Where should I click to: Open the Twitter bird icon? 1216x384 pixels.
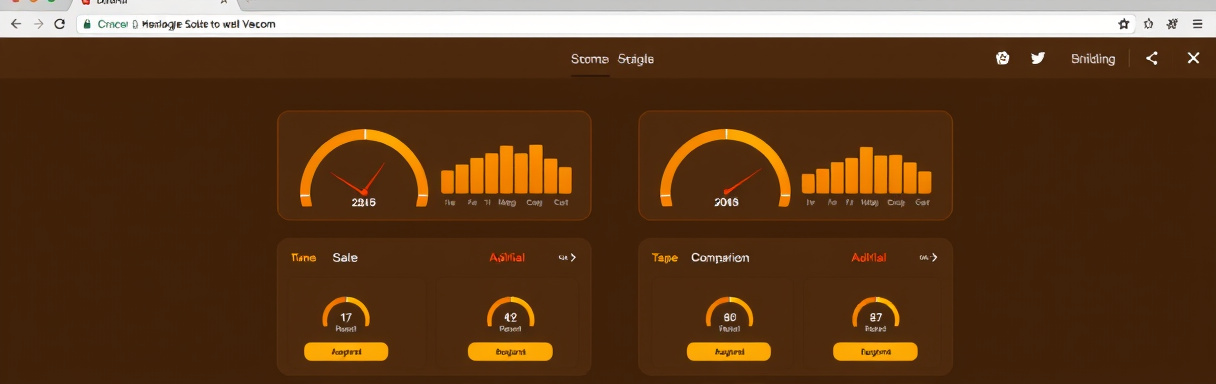click(1038, 58)
